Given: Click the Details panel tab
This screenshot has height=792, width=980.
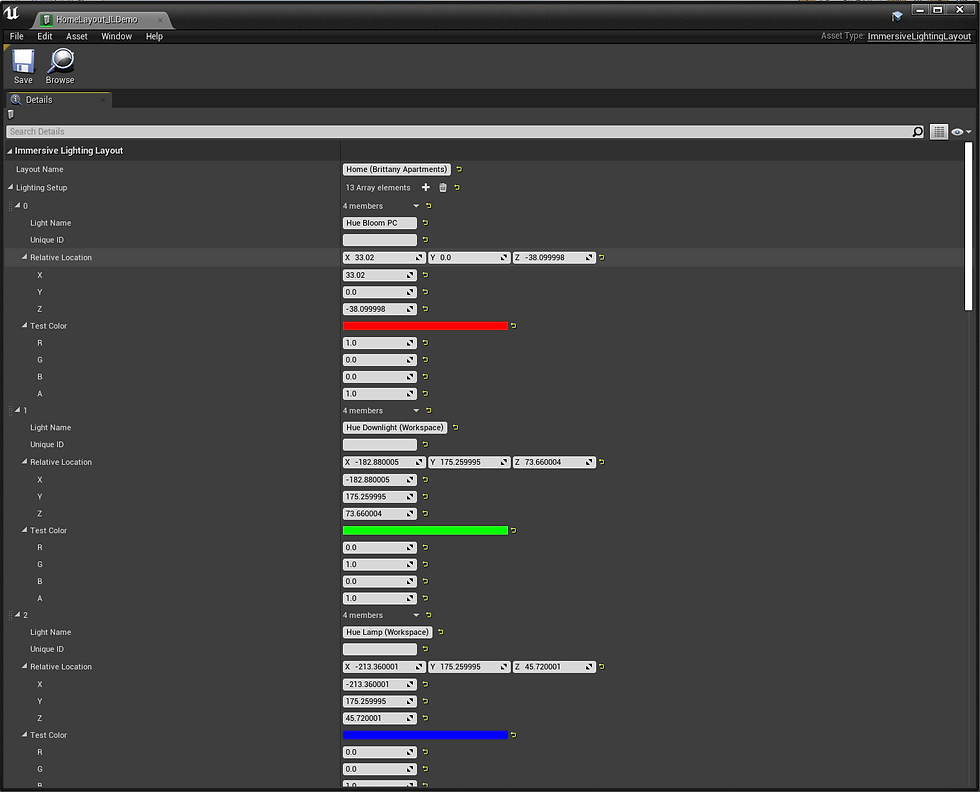Looking at the screenshot, I should [40, 99].
